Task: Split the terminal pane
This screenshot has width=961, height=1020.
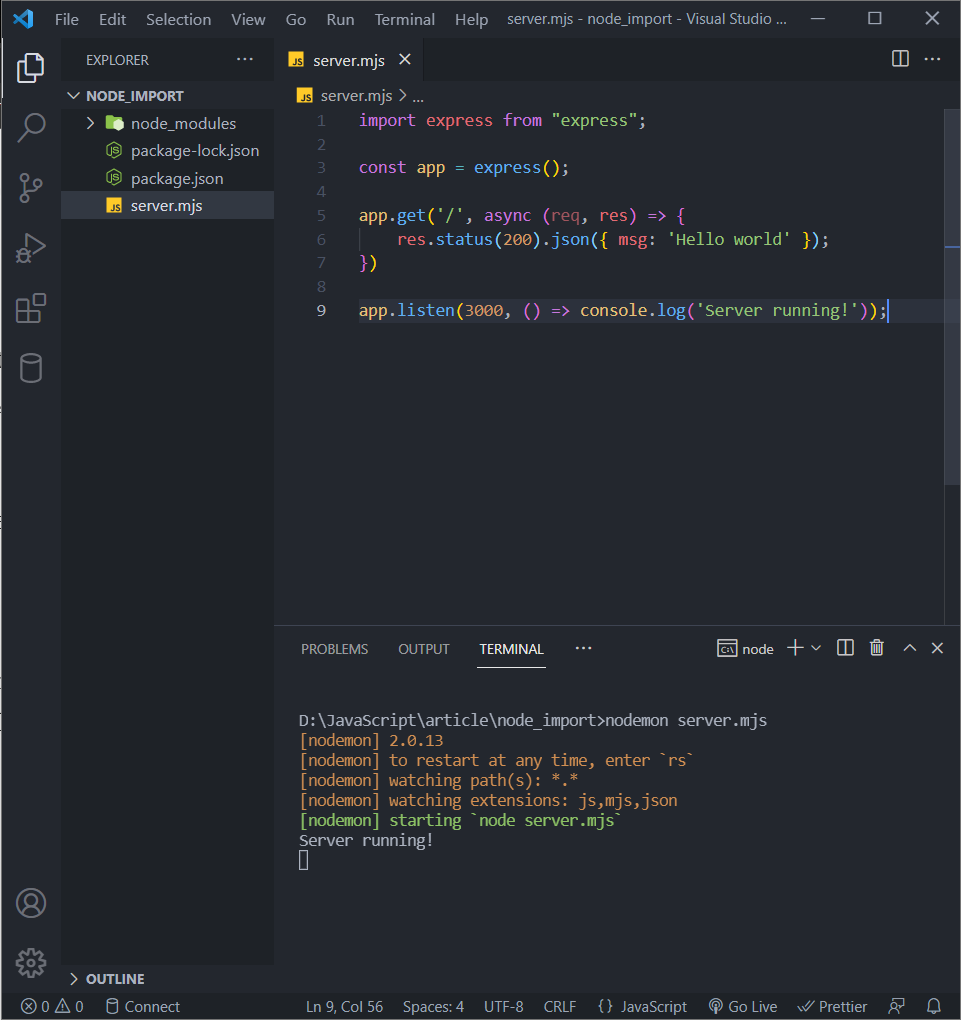Action: tap(844, 647)
